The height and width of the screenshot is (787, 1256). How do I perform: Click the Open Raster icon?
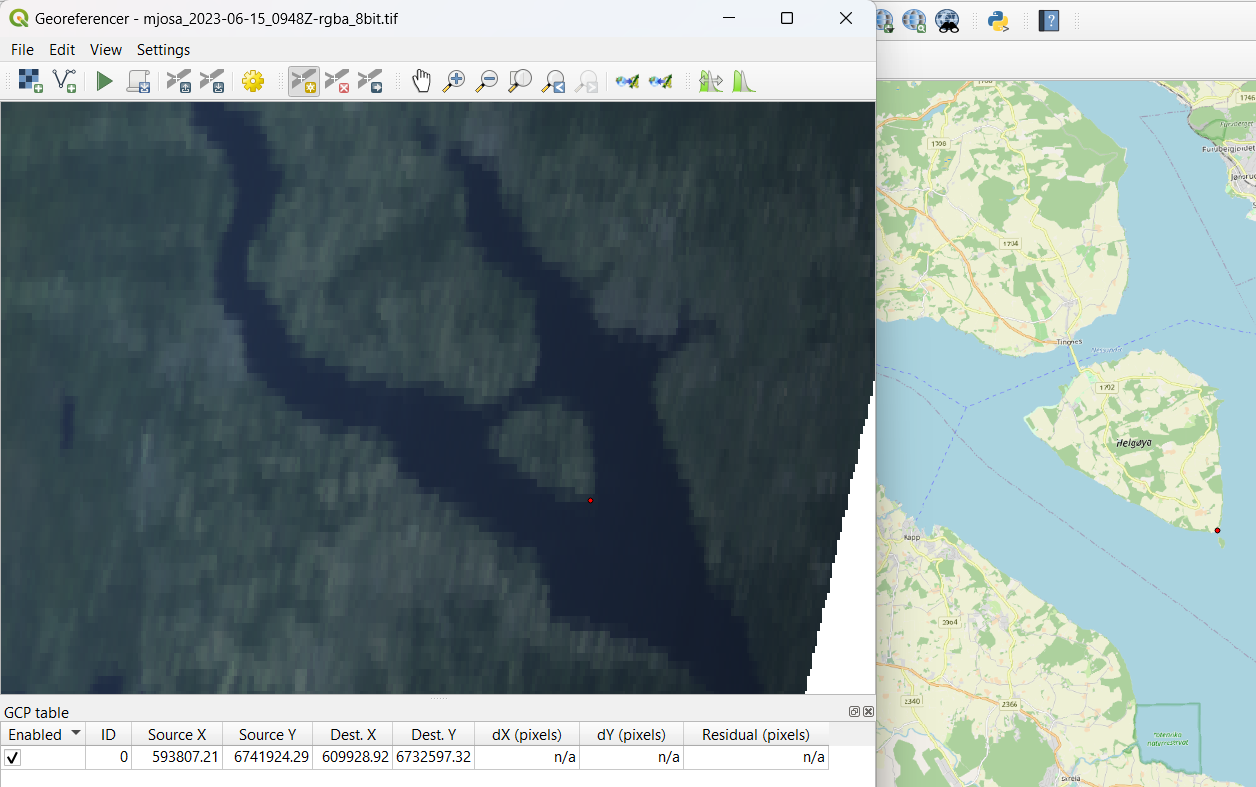(31, 81)
